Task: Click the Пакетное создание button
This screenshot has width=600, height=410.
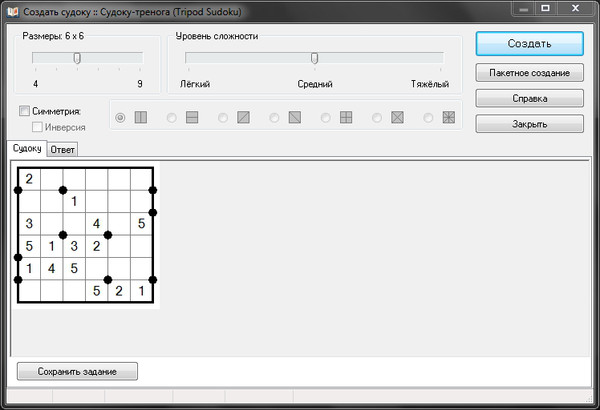Action: (529, 74)
